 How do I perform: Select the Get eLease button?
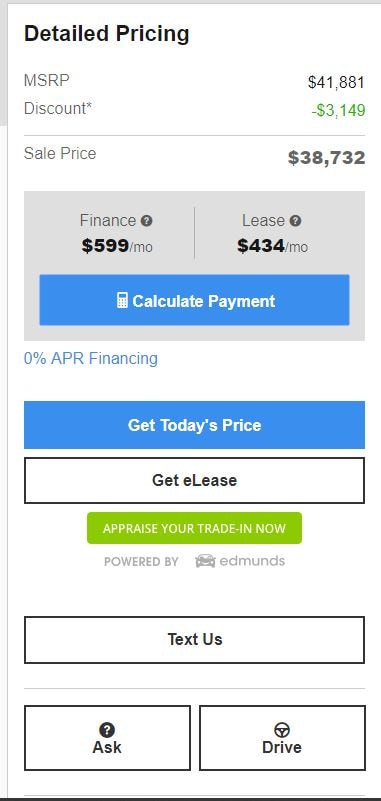195,480
